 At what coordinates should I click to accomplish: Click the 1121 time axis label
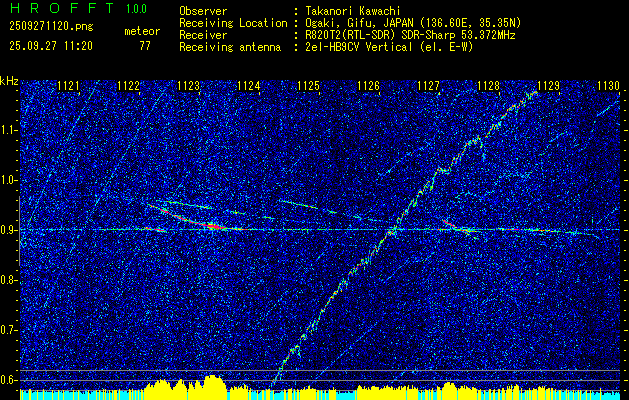[68, 86]
